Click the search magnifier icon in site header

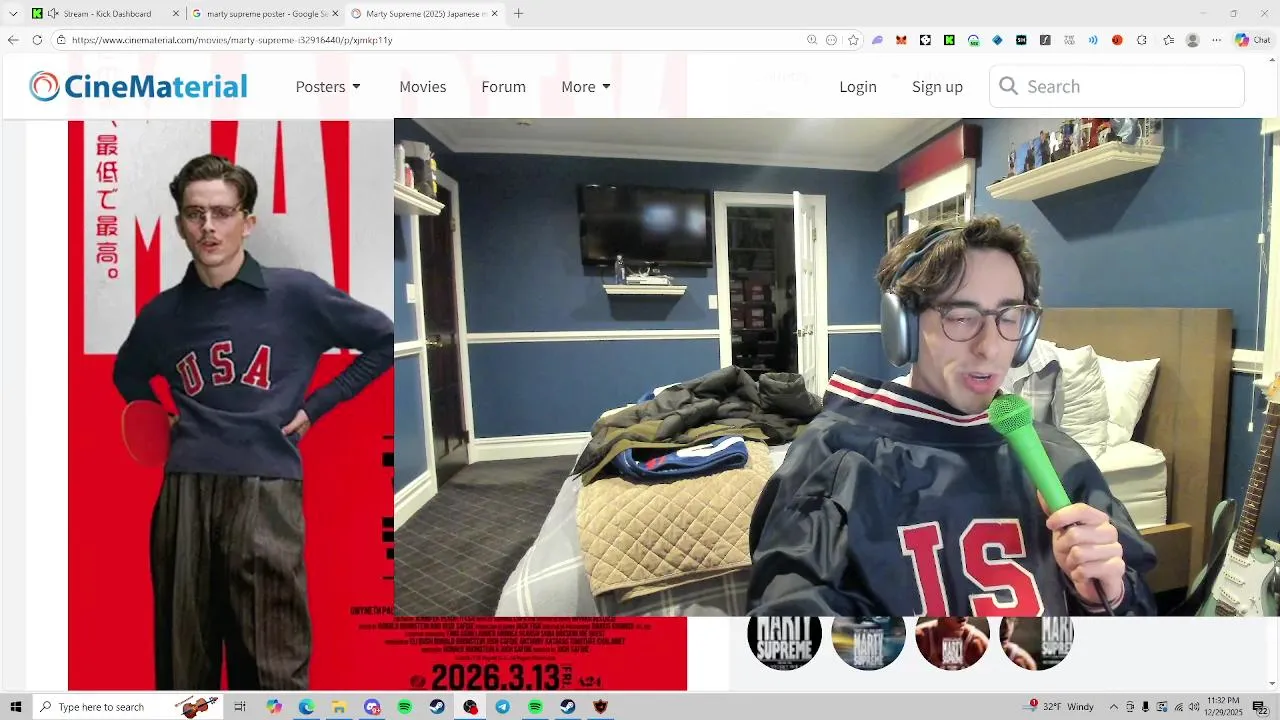tap(1008, 86)
